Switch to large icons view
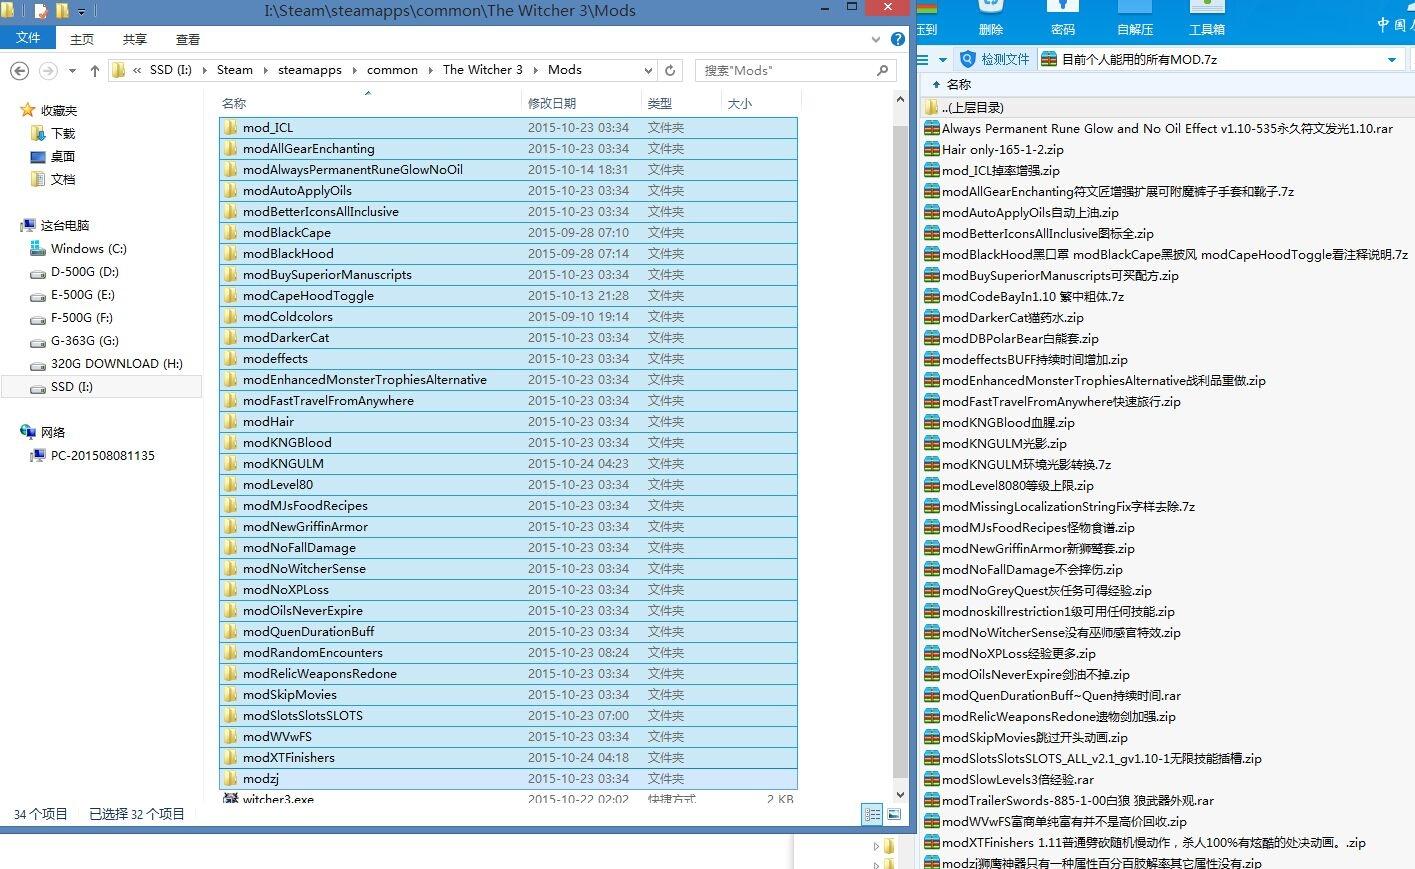The width and height of the screenshot is (1415, 869). click(x=894, y=815)
